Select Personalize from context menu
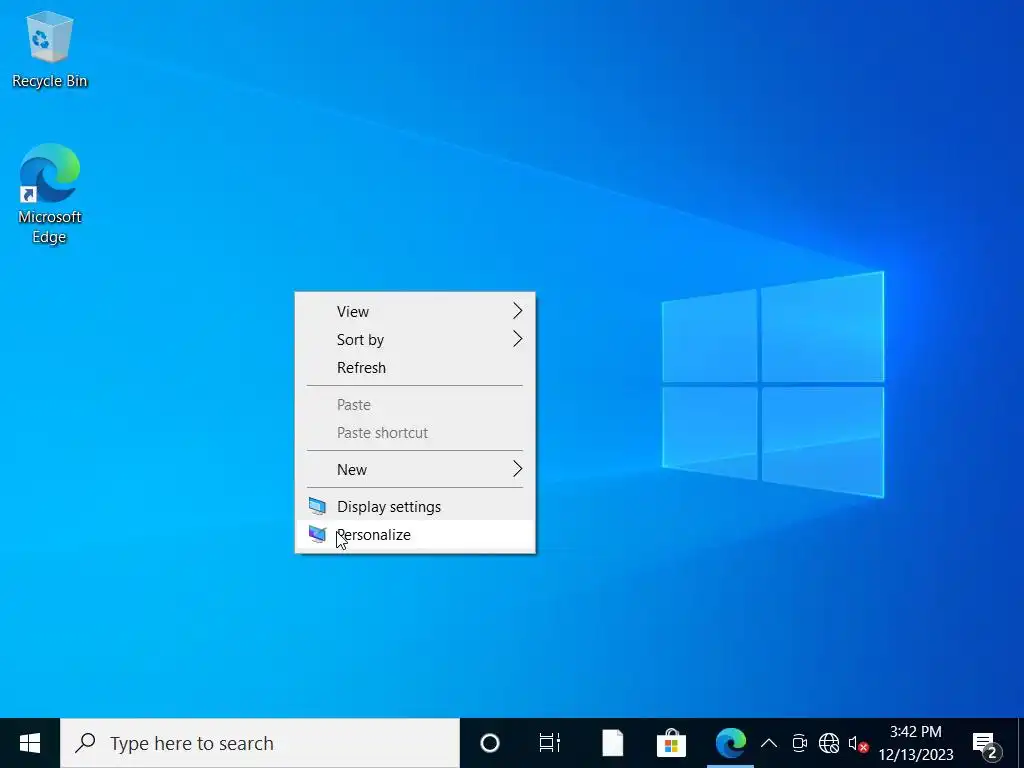1024x768 pixels. 415,535
